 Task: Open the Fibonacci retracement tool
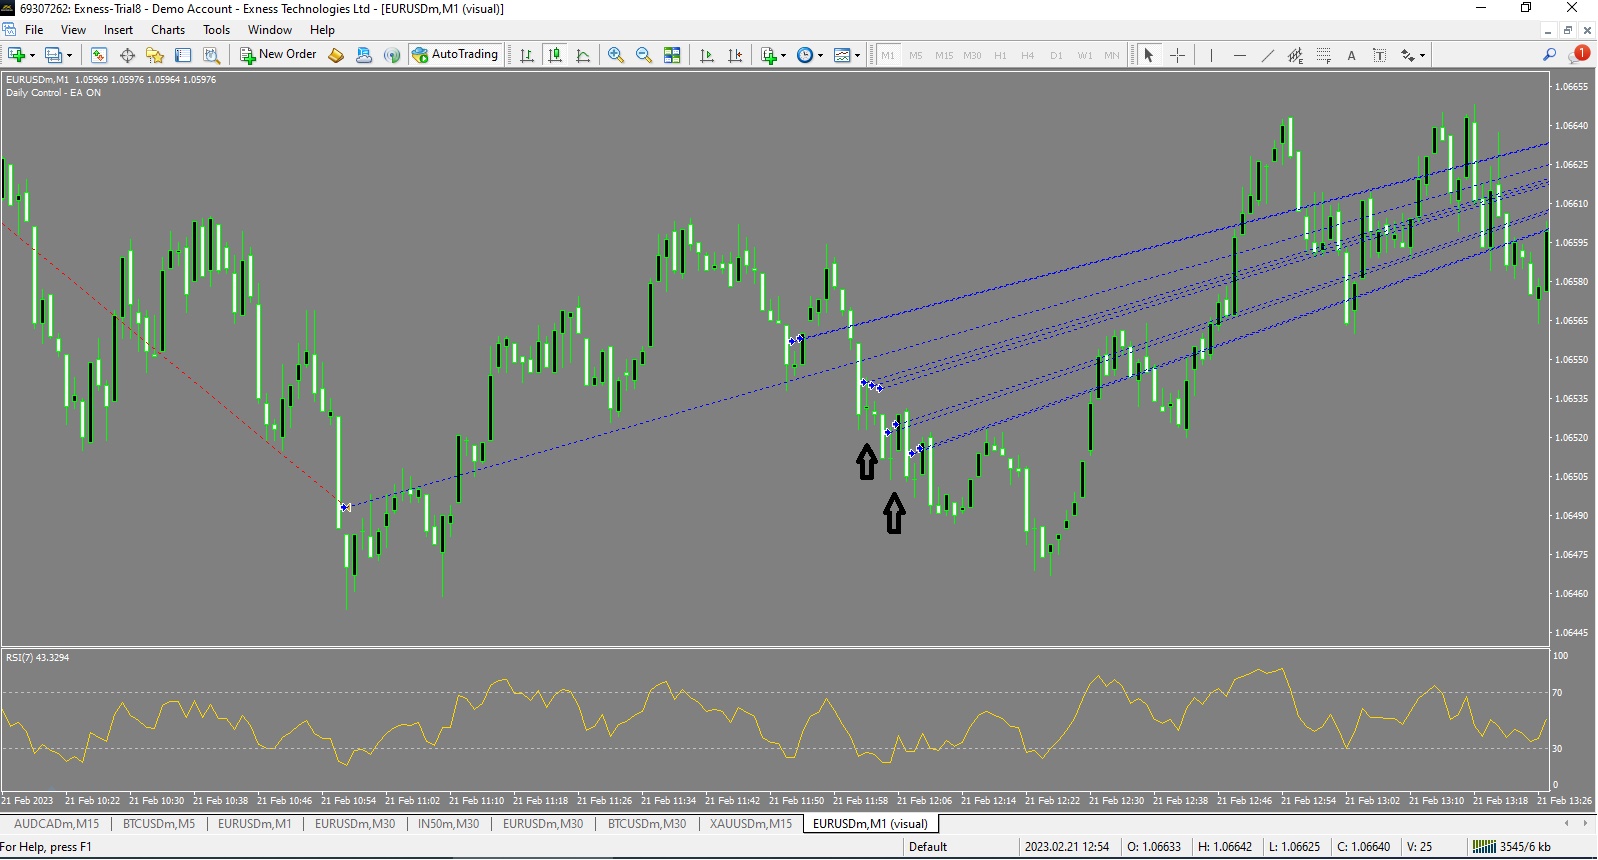coord(1323,55)
